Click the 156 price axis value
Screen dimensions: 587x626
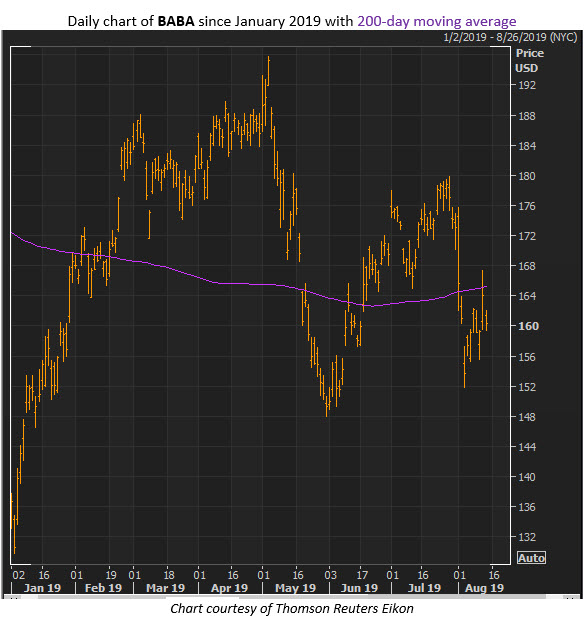coord(527,357)
